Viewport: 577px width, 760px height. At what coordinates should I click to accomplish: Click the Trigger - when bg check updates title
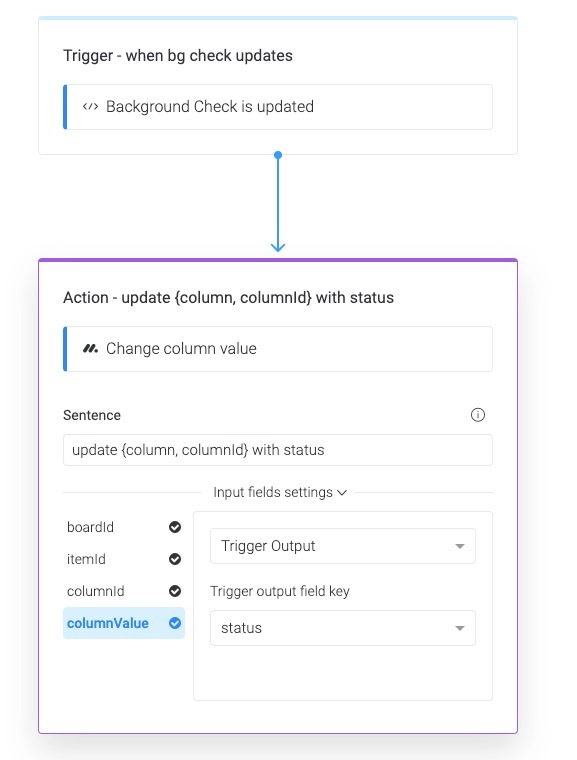point(178,56)
